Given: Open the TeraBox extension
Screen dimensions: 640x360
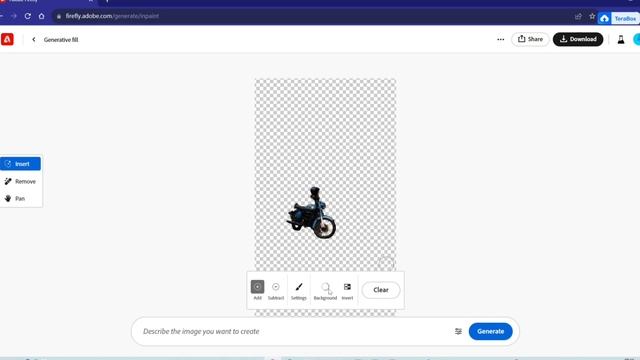Looking at the screenshot, I should 618,18.
